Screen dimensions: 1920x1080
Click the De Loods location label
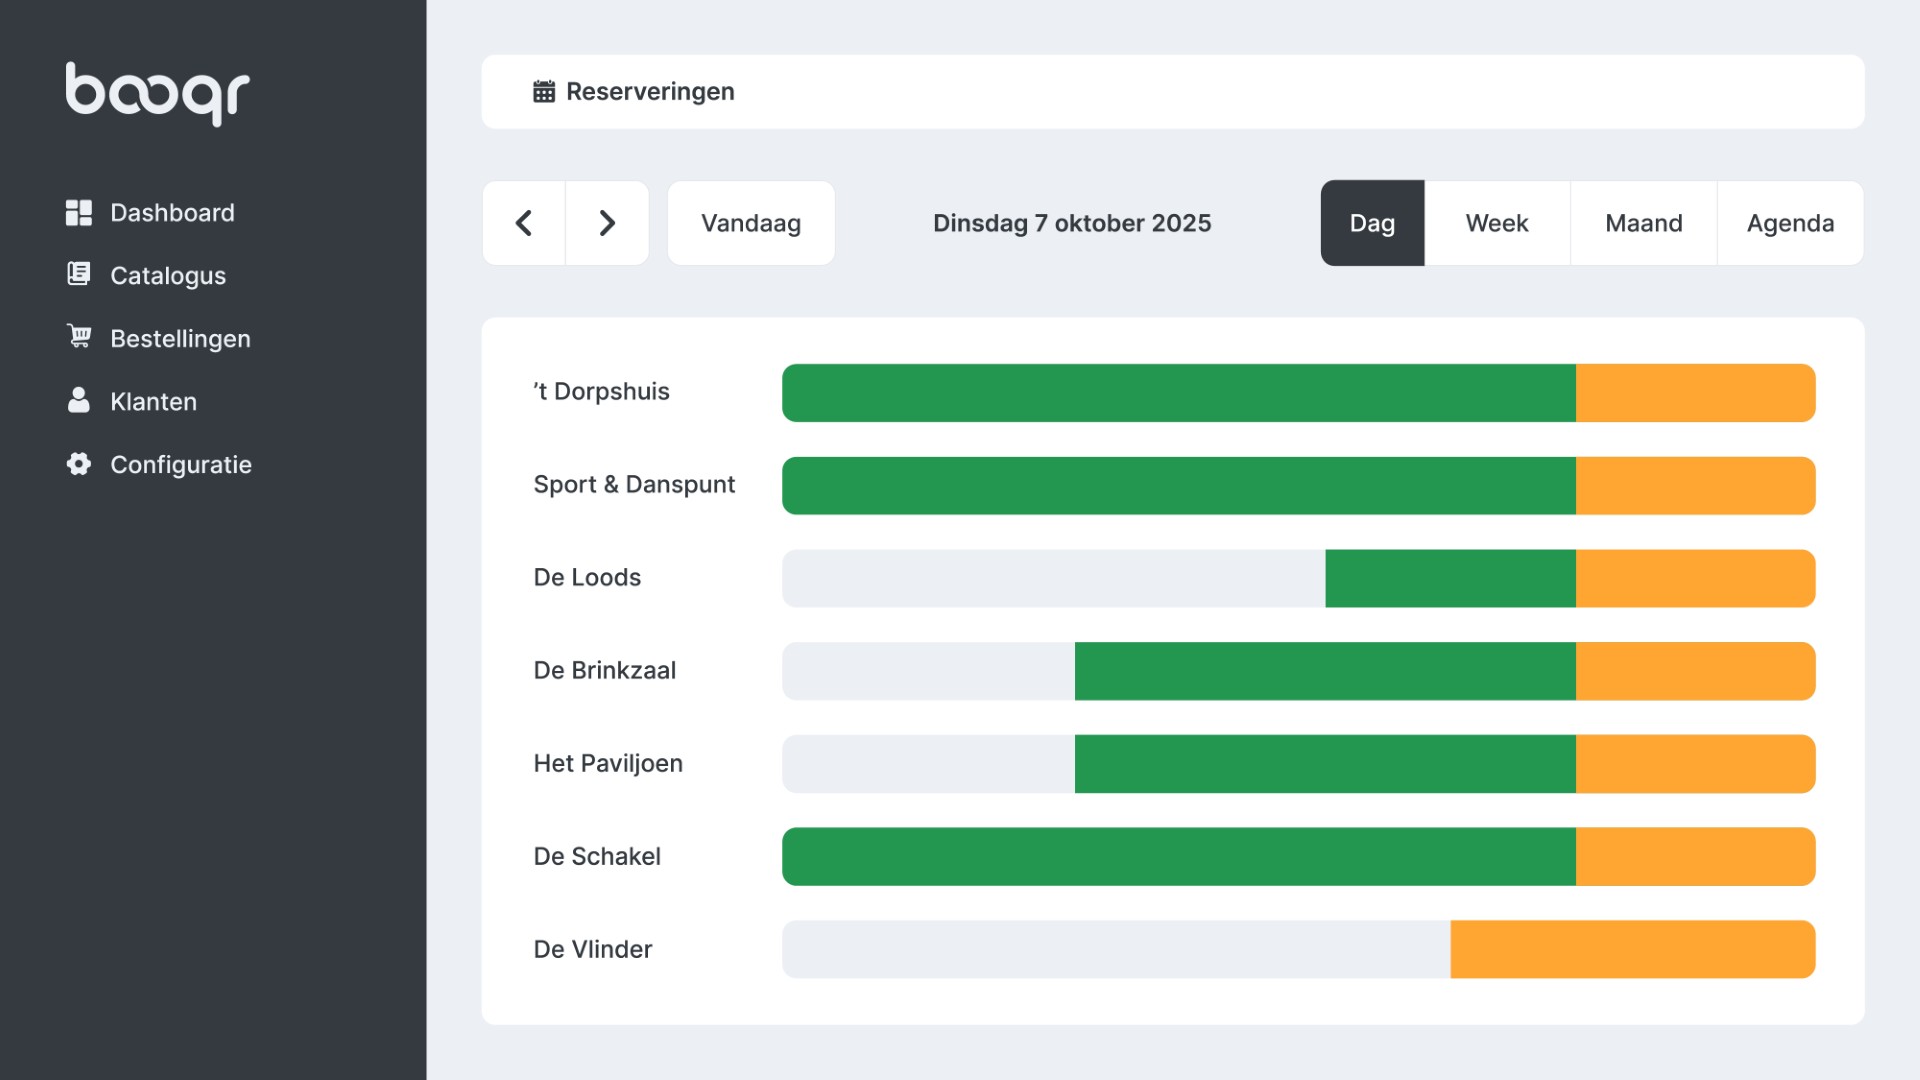click(587, 578)
